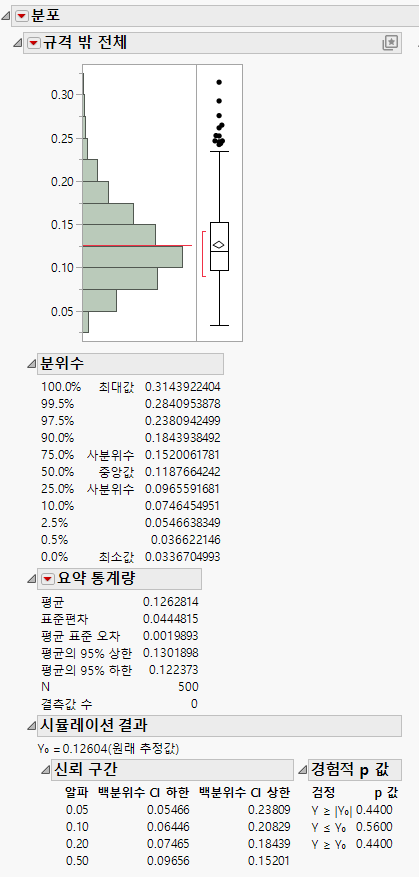419x877 pixels.
Task: Collapse the 신뢰 구간 section
Action: [x=45, y=771]
